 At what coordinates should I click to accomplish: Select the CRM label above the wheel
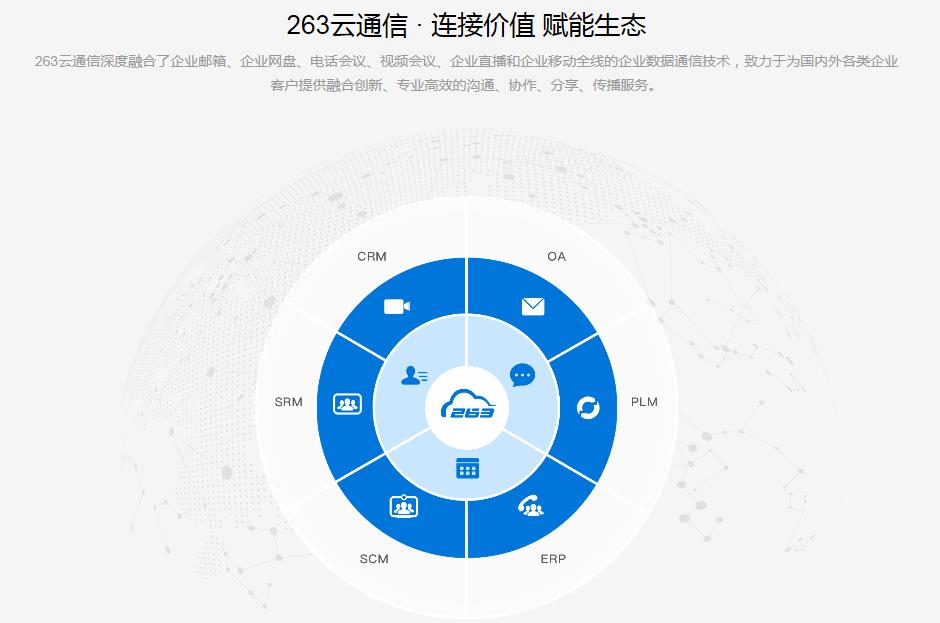374,256
